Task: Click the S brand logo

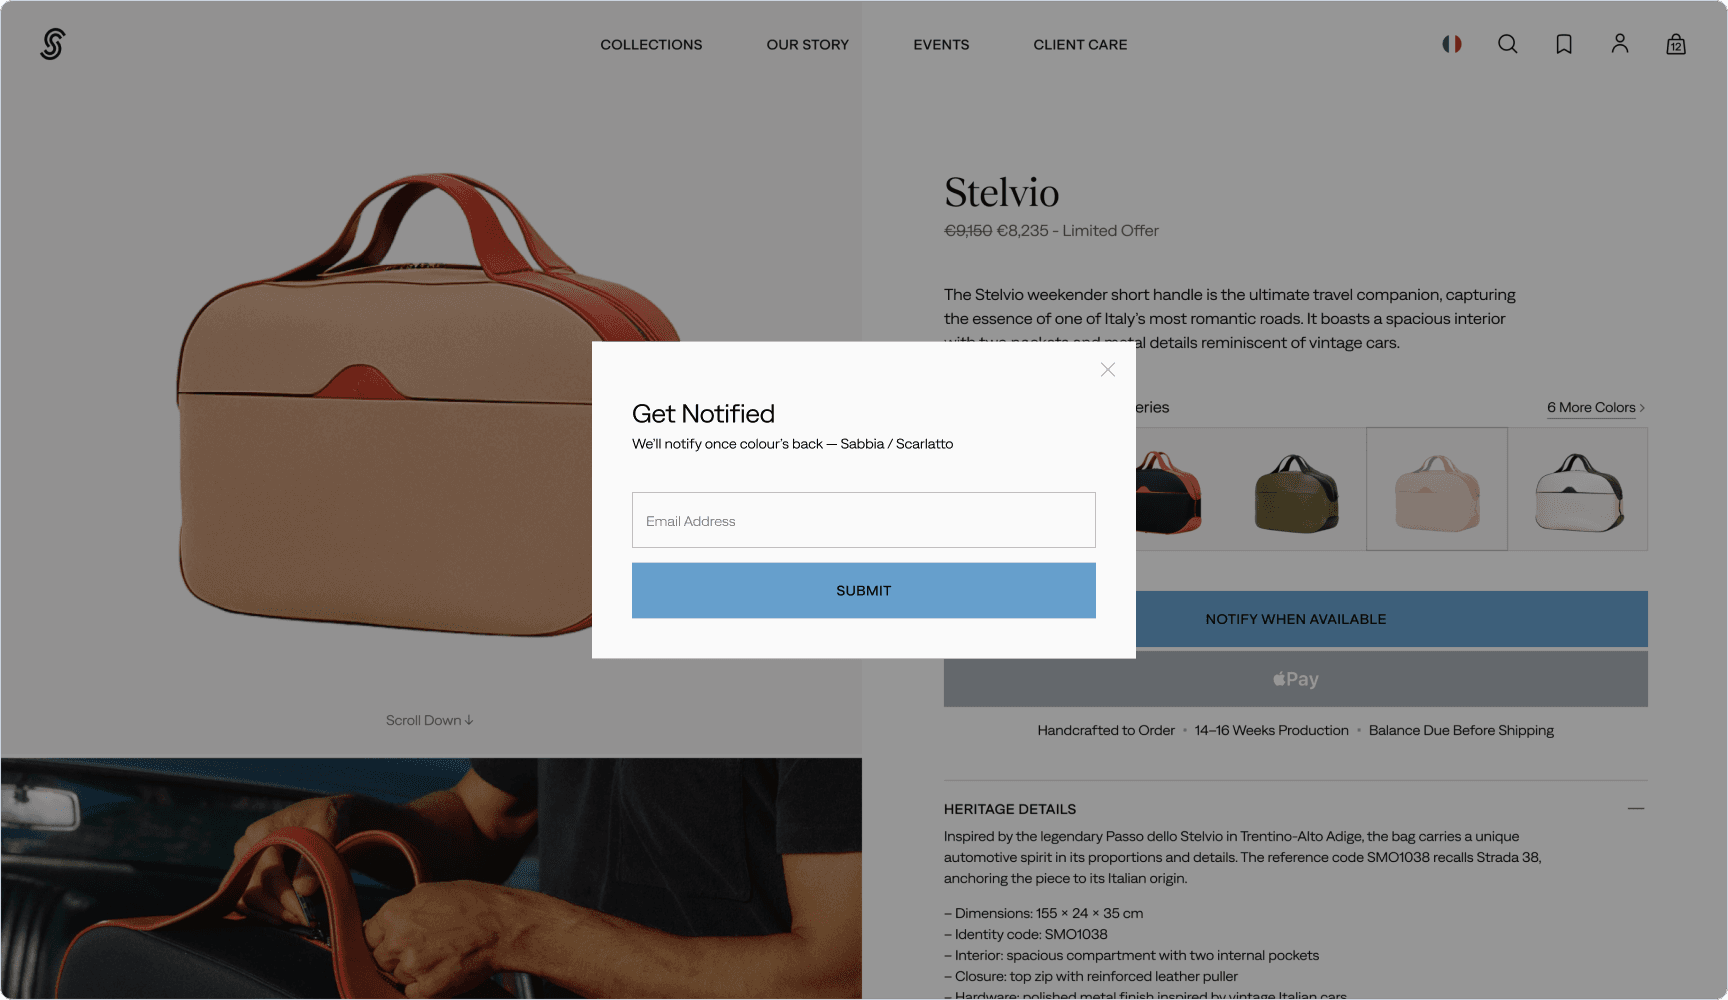Action: [x=53, y=44]
